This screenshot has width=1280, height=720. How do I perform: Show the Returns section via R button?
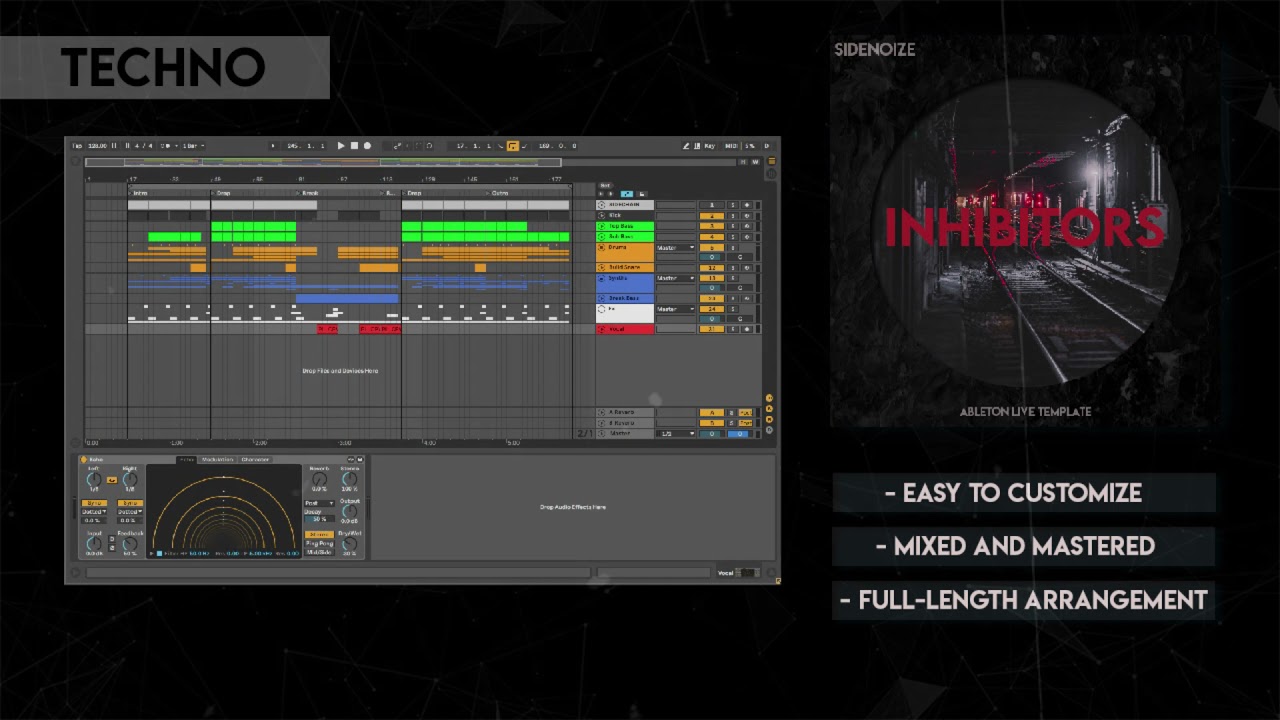click(769, 409)
